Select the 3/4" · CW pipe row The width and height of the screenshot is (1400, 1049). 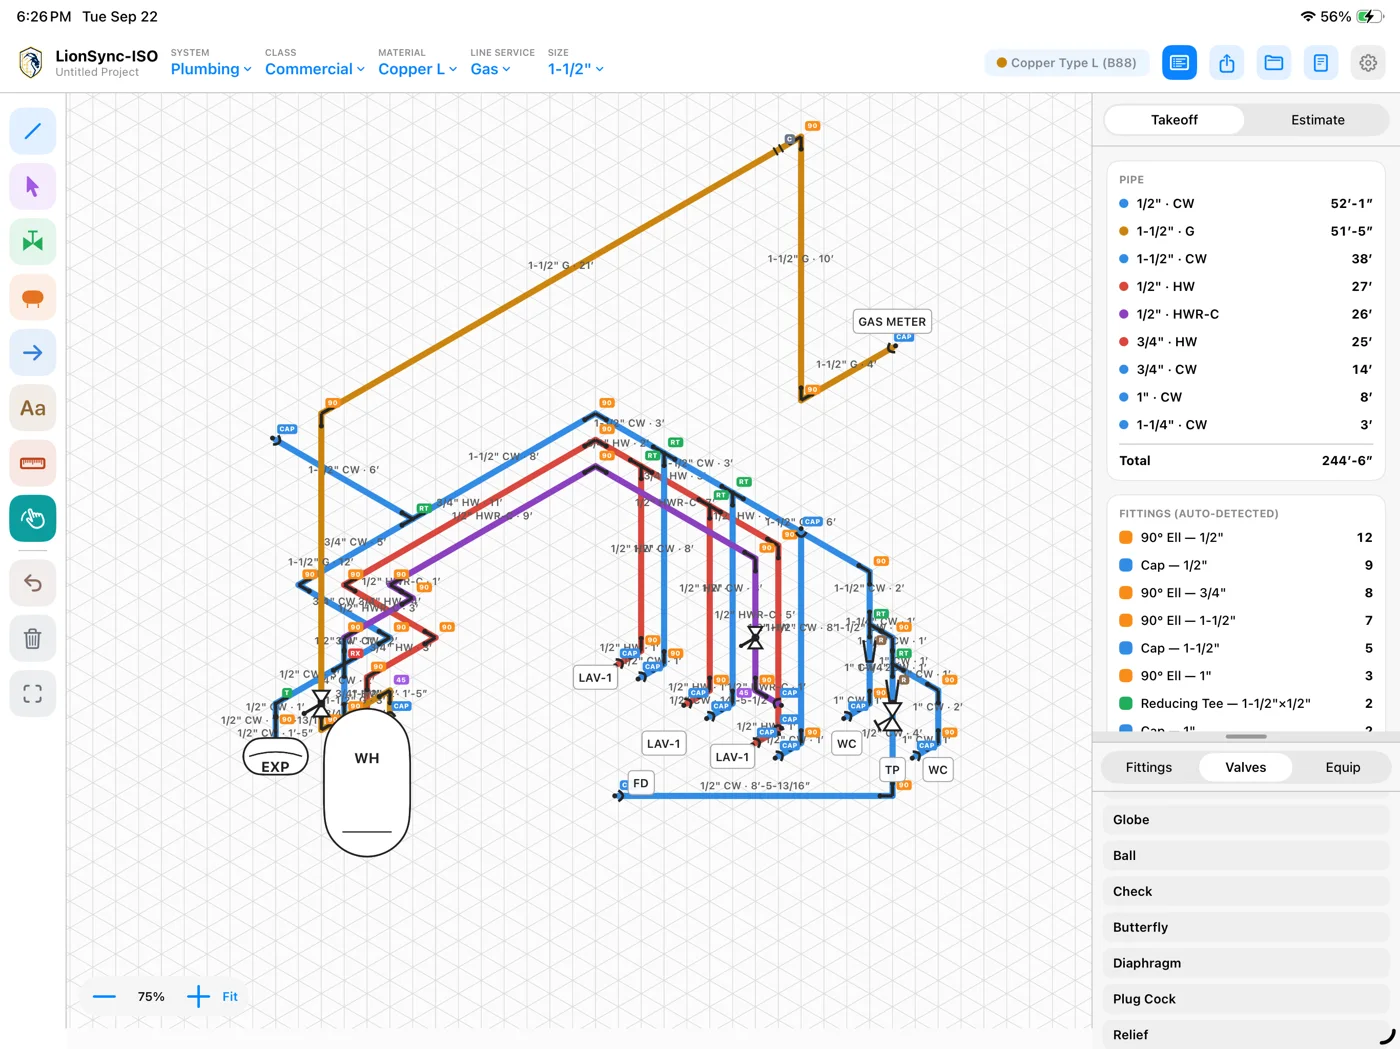pyautogui.click(x=1245, y=369)
